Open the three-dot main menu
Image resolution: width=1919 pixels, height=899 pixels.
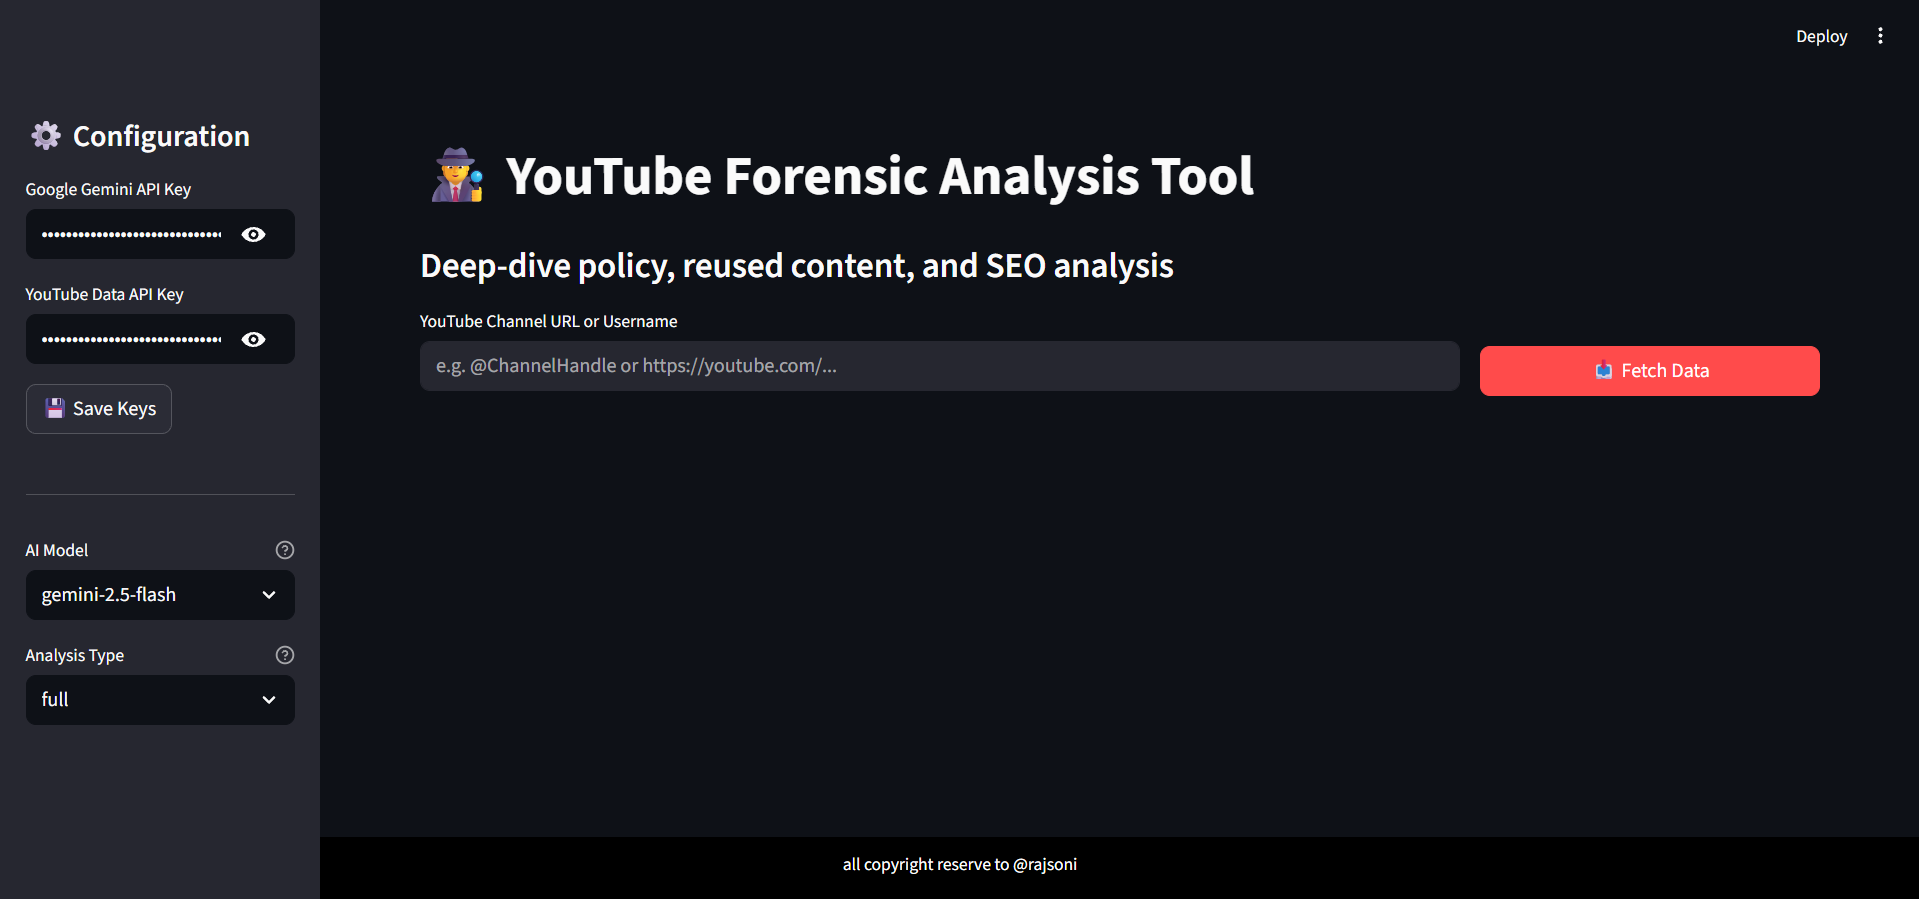coord(1880,36)
